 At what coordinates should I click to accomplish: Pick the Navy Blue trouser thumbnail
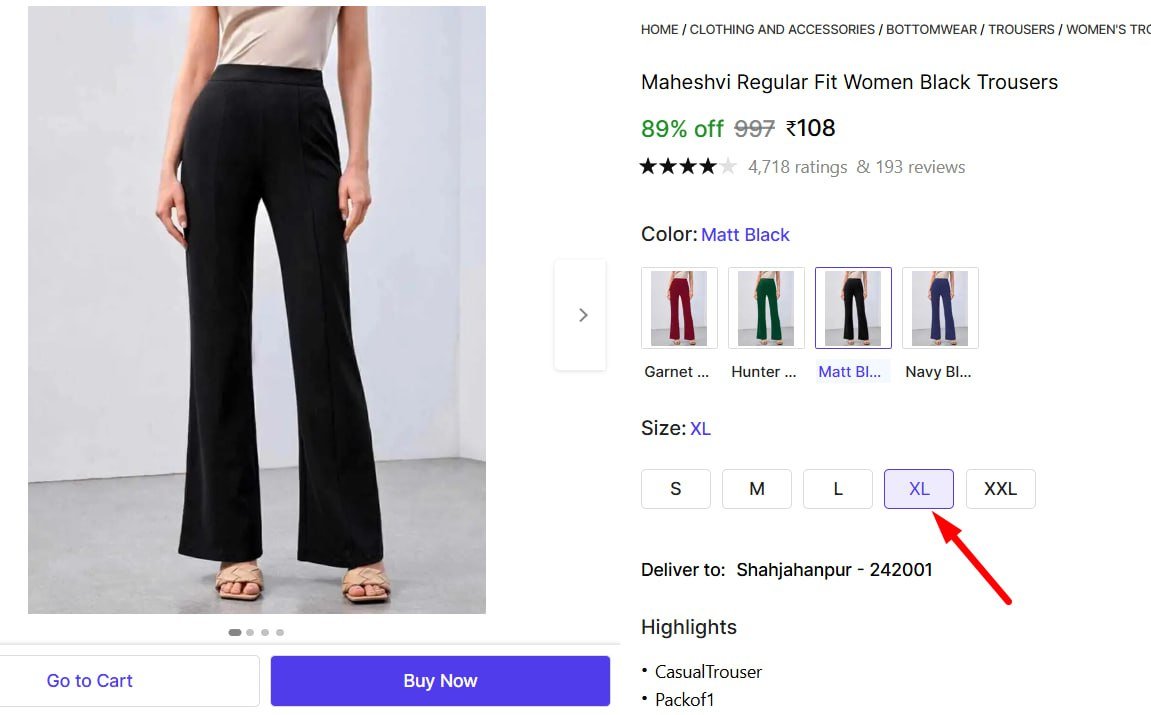pos(940,308)
